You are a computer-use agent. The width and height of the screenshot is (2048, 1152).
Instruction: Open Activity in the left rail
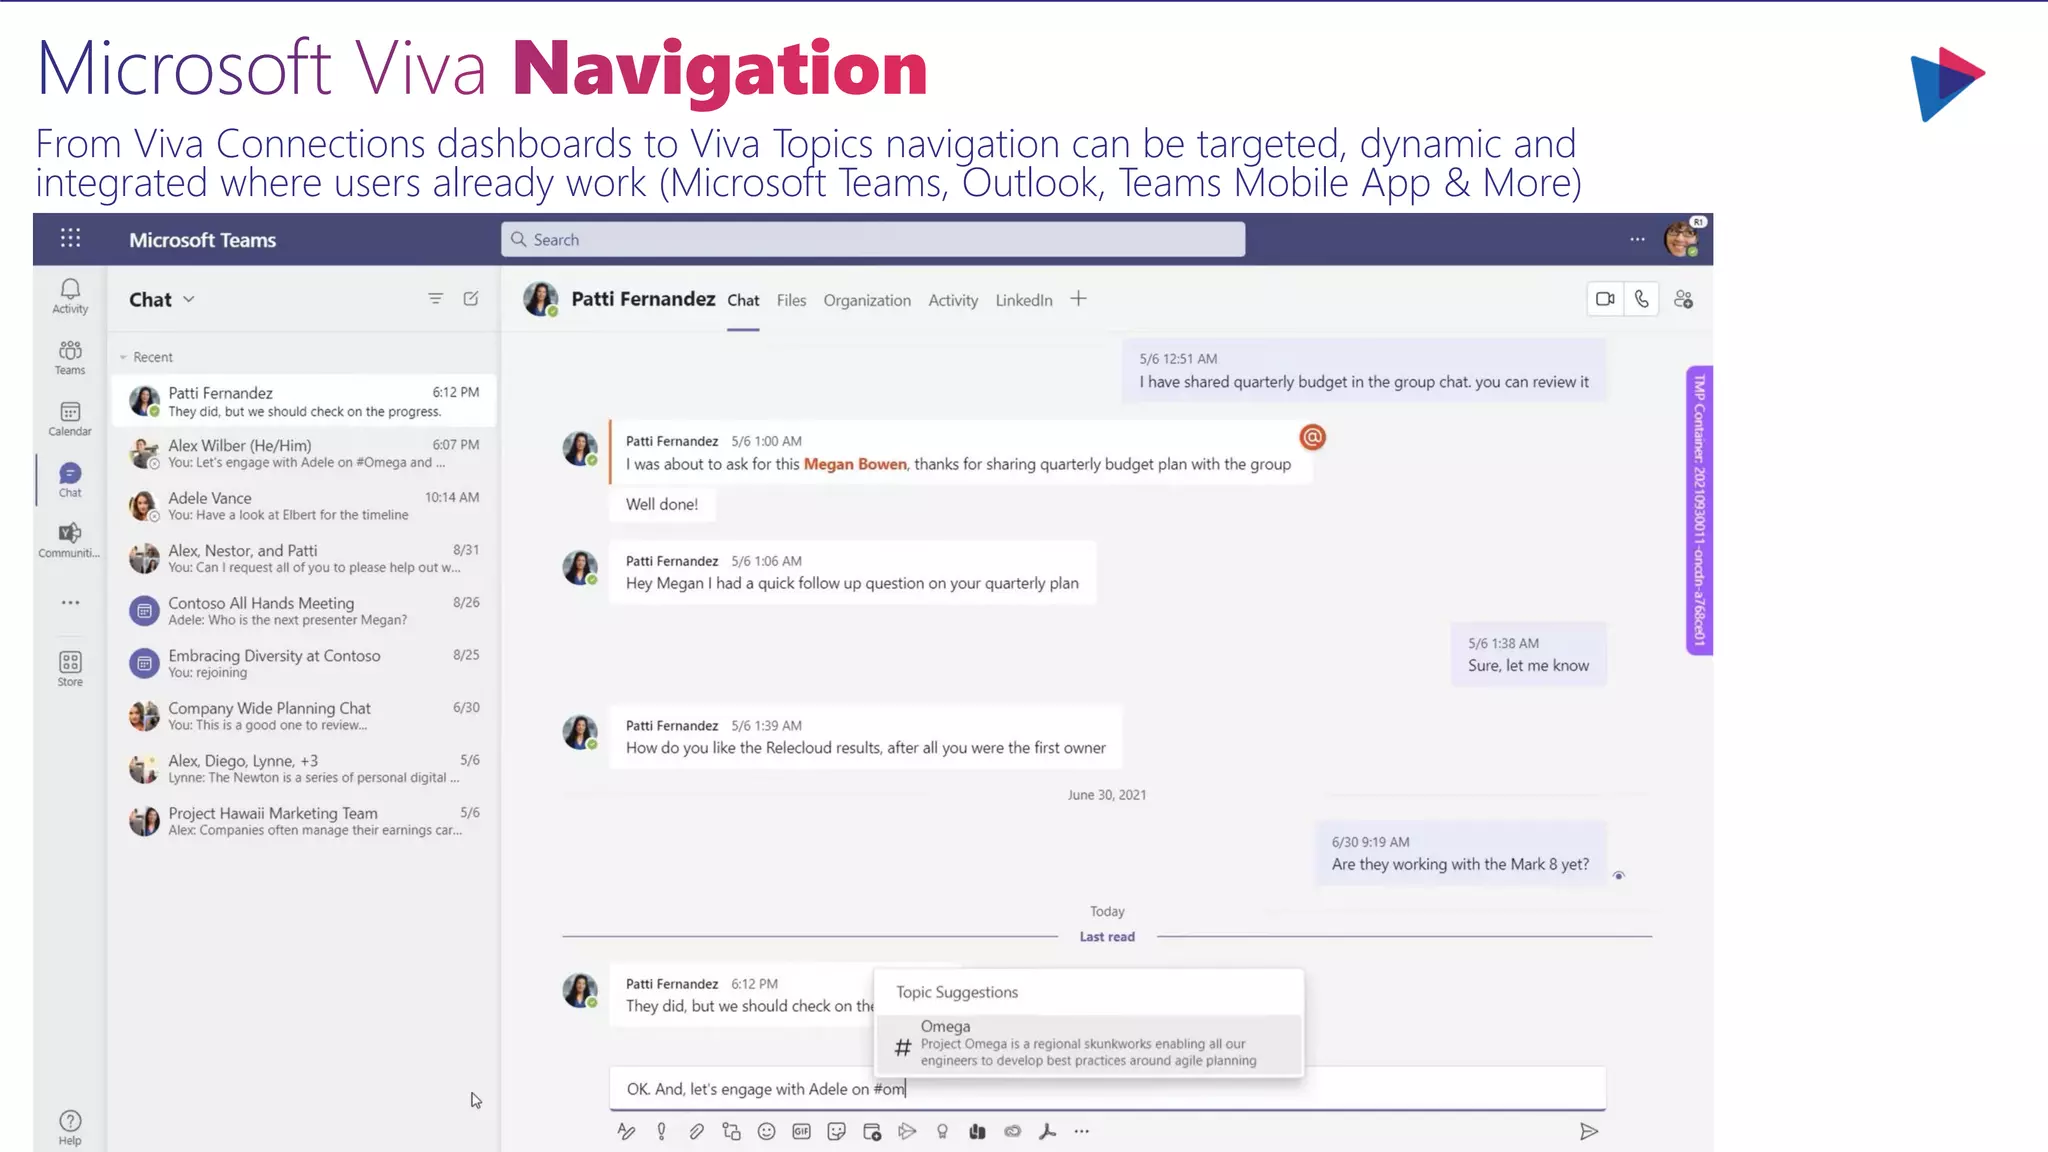tap(70, 296)
